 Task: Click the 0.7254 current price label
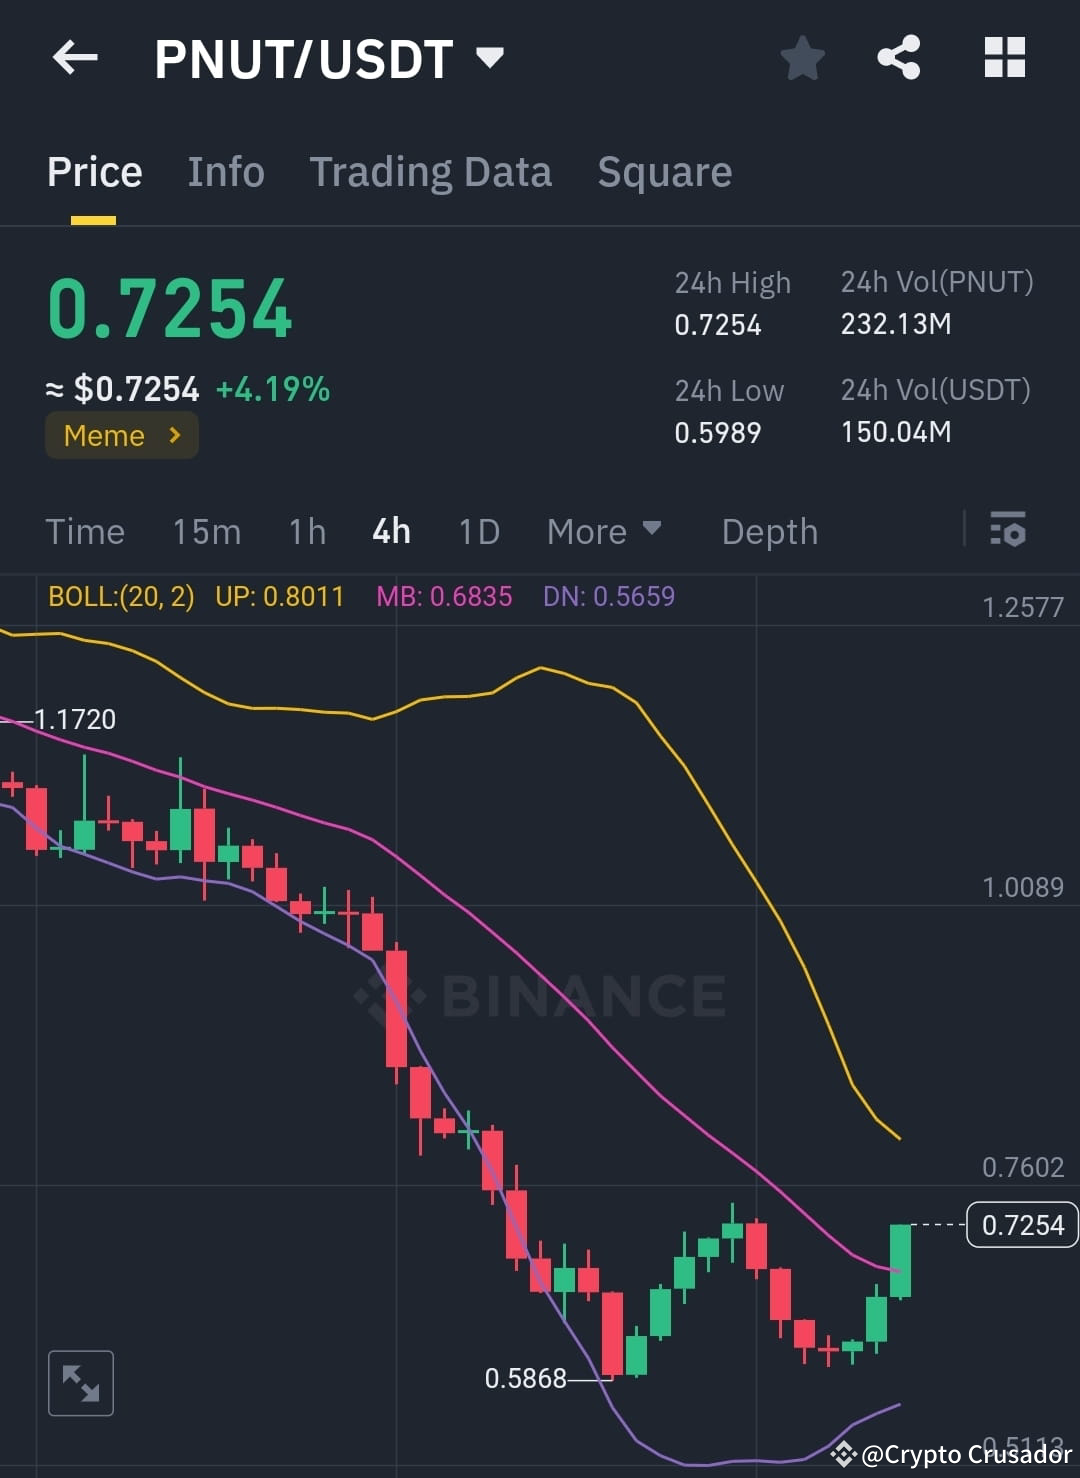[1021, 1224]
